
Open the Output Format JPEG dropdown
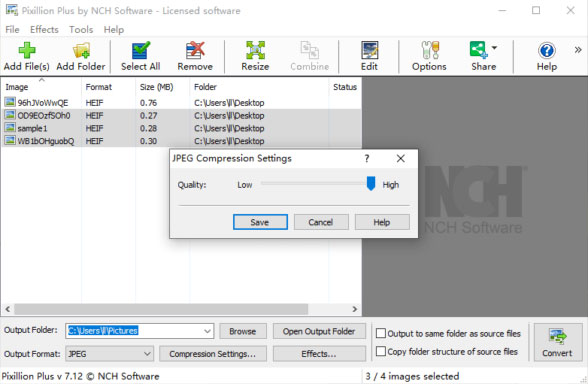(110, 354)
